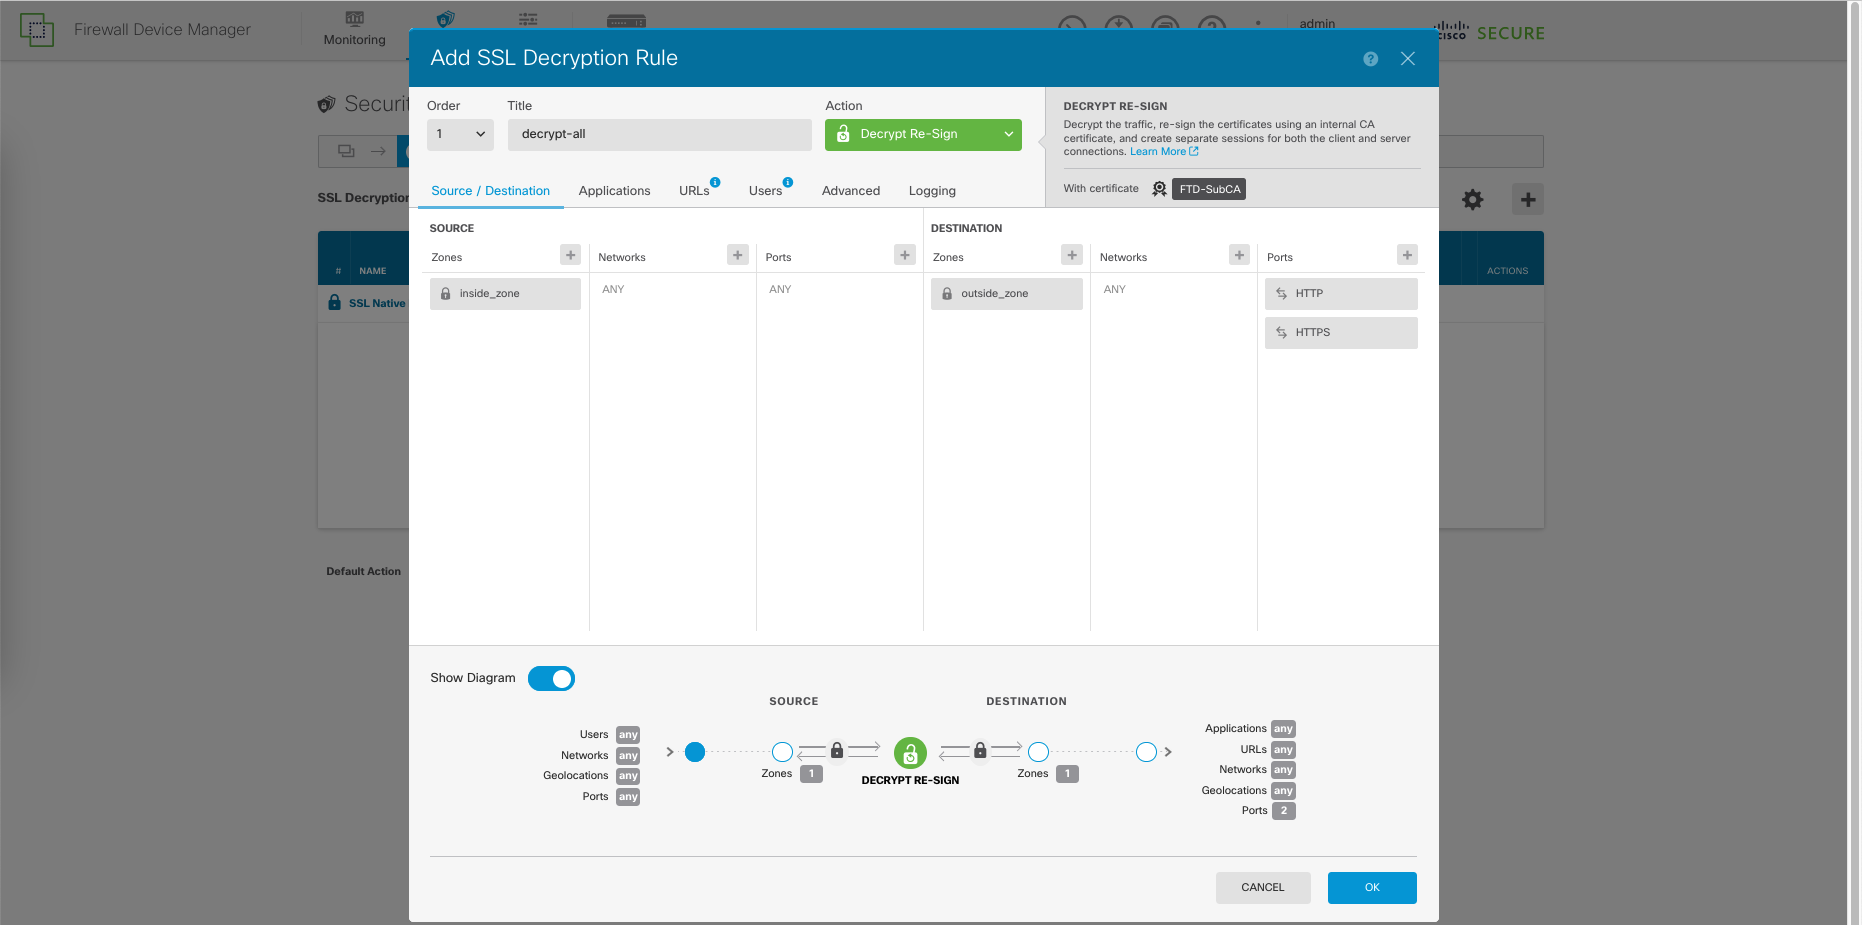Select the HTTPS destination port entry
This screenshot has height=925, width=1862.
click(1340, 333)
